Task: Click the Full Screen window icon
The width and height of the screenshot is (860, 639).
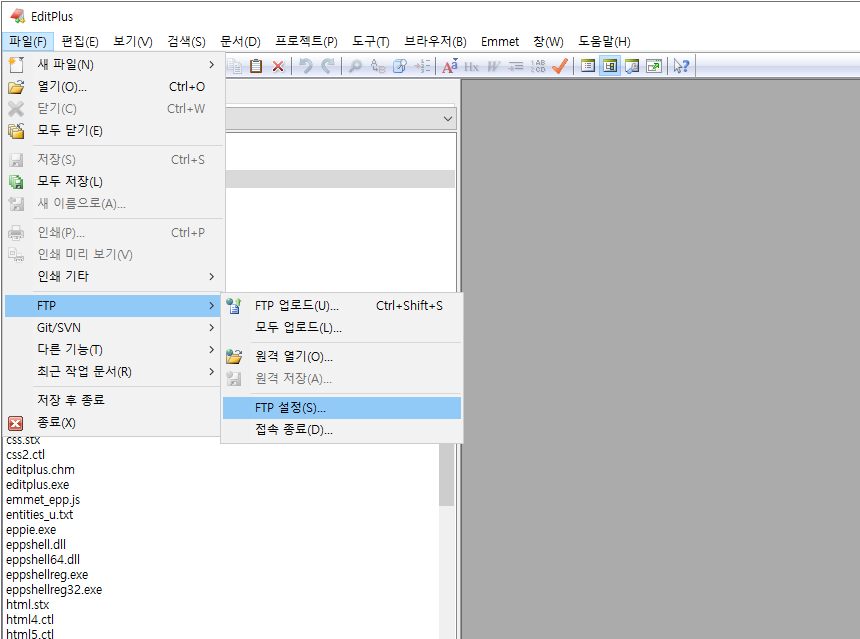Action: (x=654, y=66)
